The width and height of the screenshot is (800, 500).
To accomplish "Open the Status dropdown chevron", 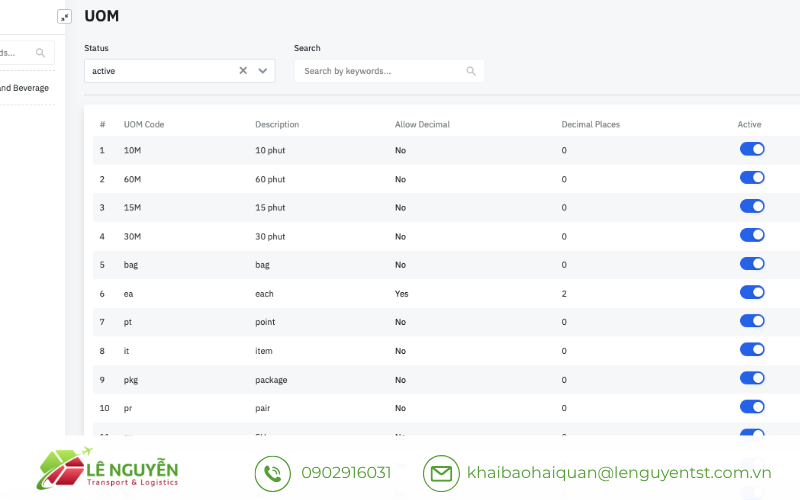I will [x=263, y=71].
